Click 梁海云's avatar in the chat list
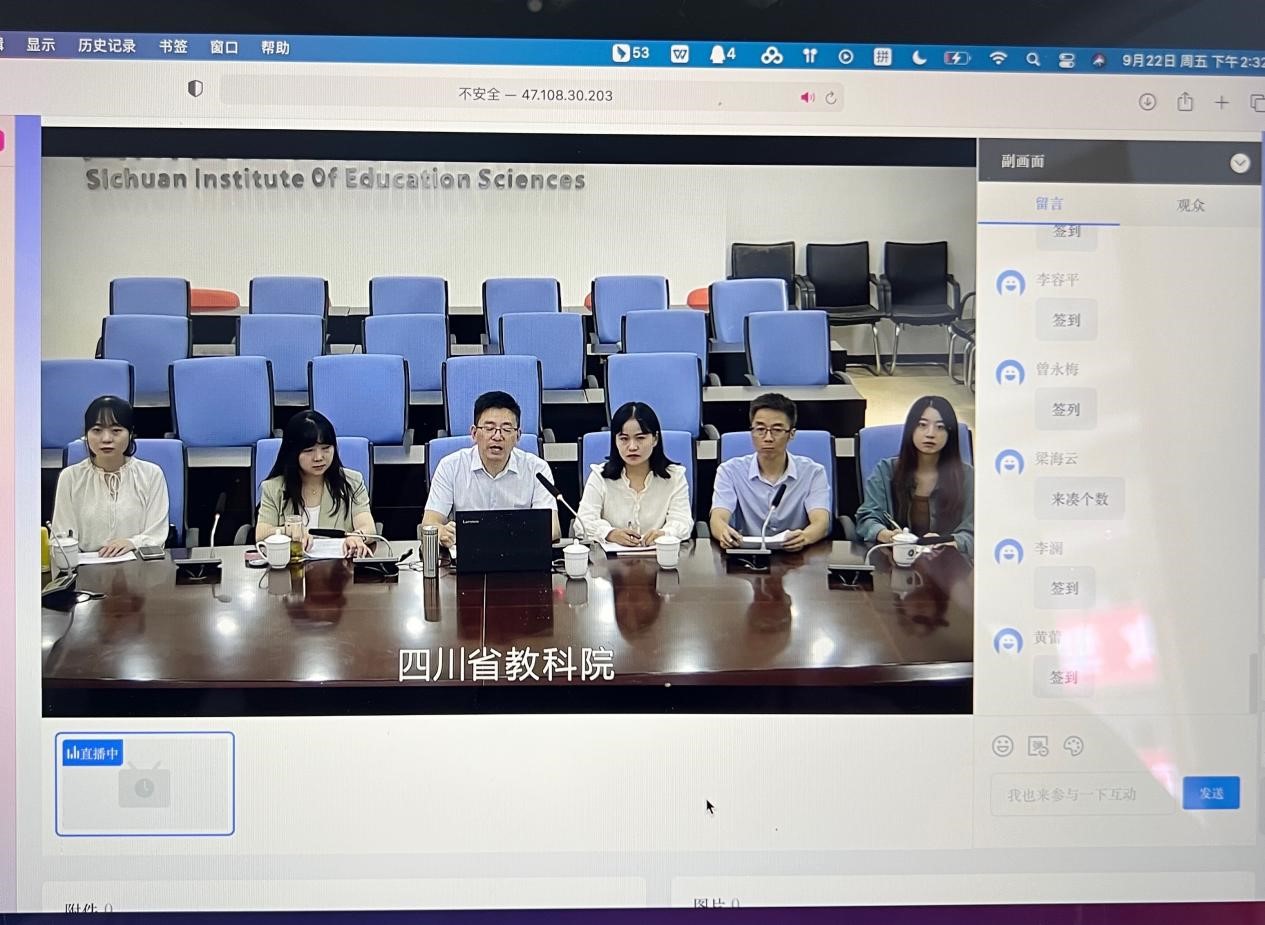Viewport: 1265px width, 925px height. (x=1010, y=462)
